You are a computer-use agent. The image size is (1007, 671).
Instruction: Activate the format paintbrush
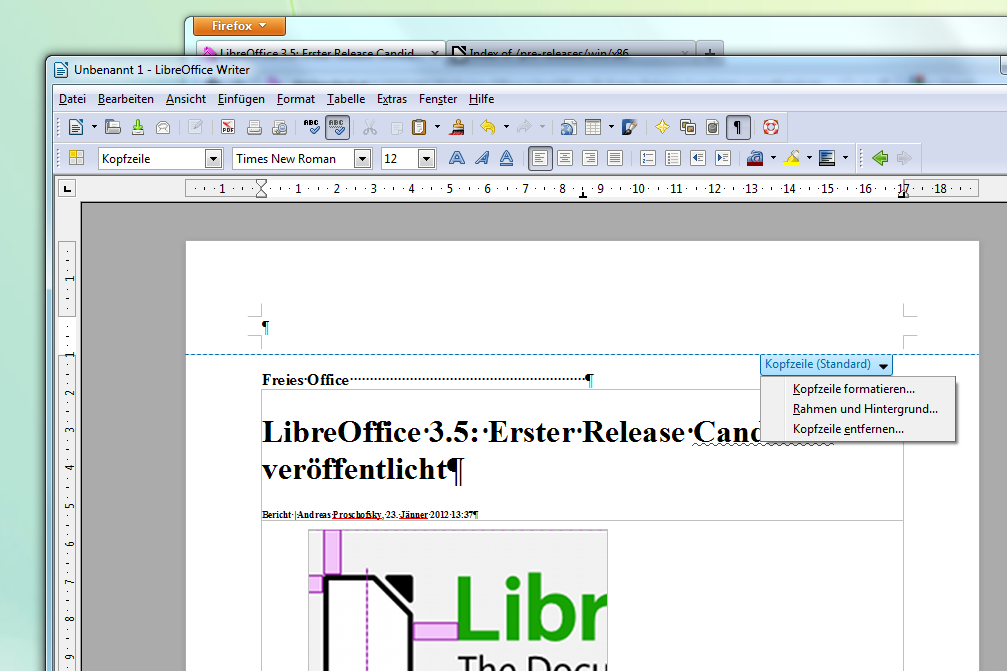click(457, 127)
